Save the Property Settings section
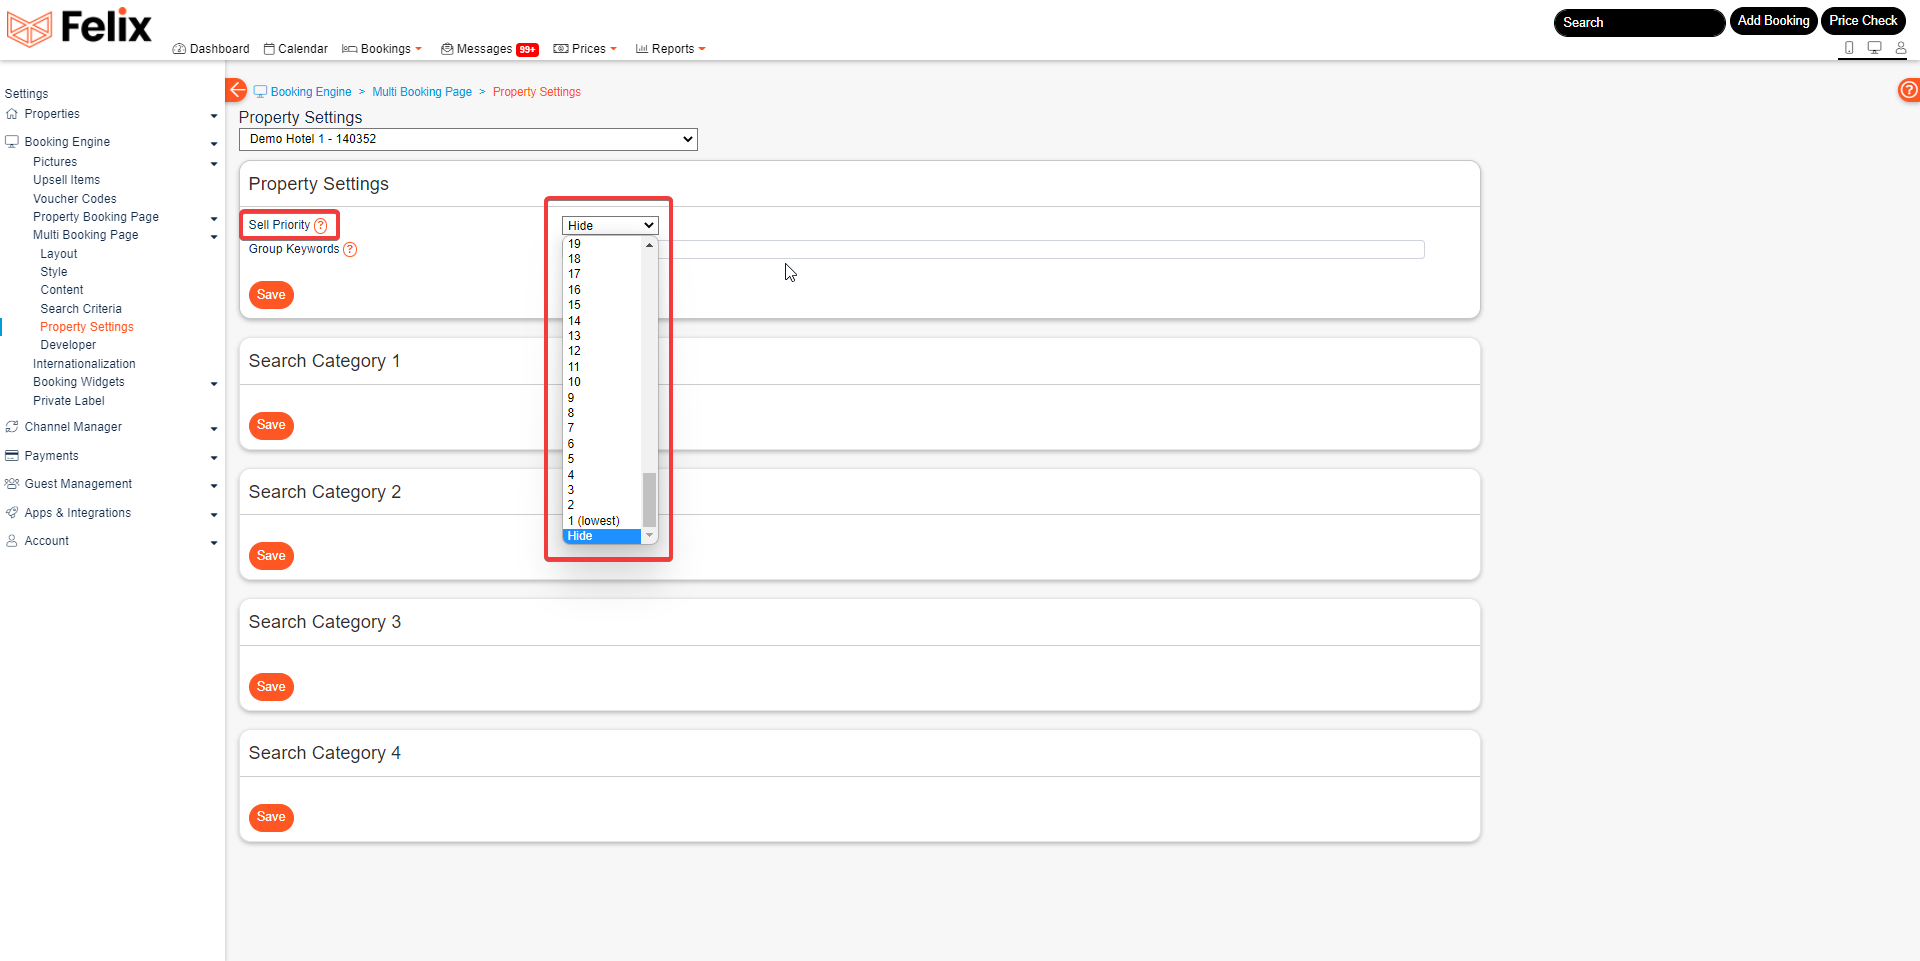1920x961 pixels. pyautogui.click(x=271, y=295)
